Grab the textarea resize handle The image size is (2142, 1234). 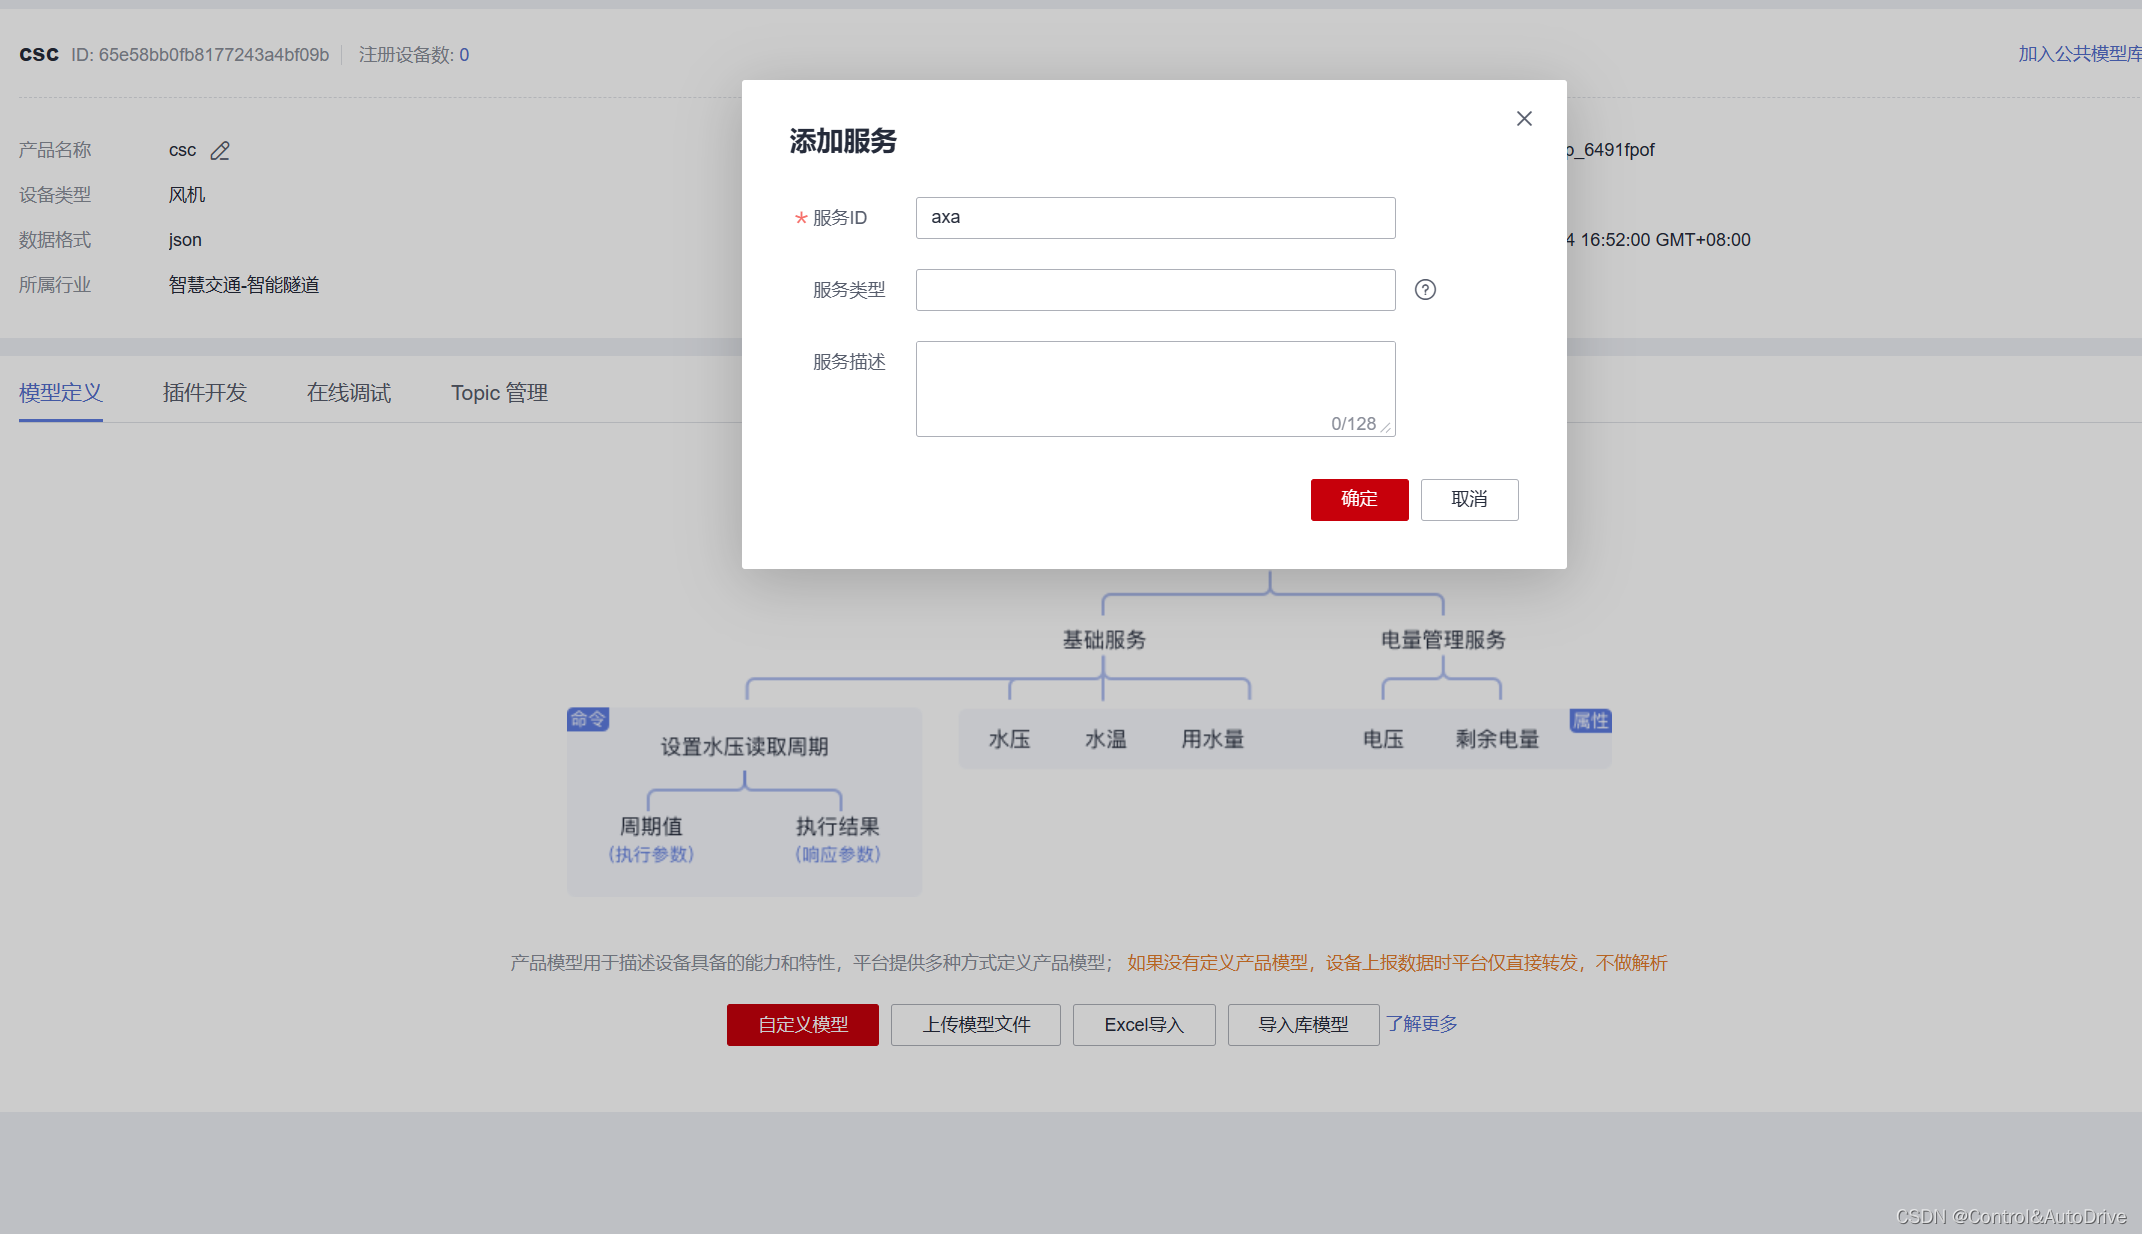pos(1386,428)
